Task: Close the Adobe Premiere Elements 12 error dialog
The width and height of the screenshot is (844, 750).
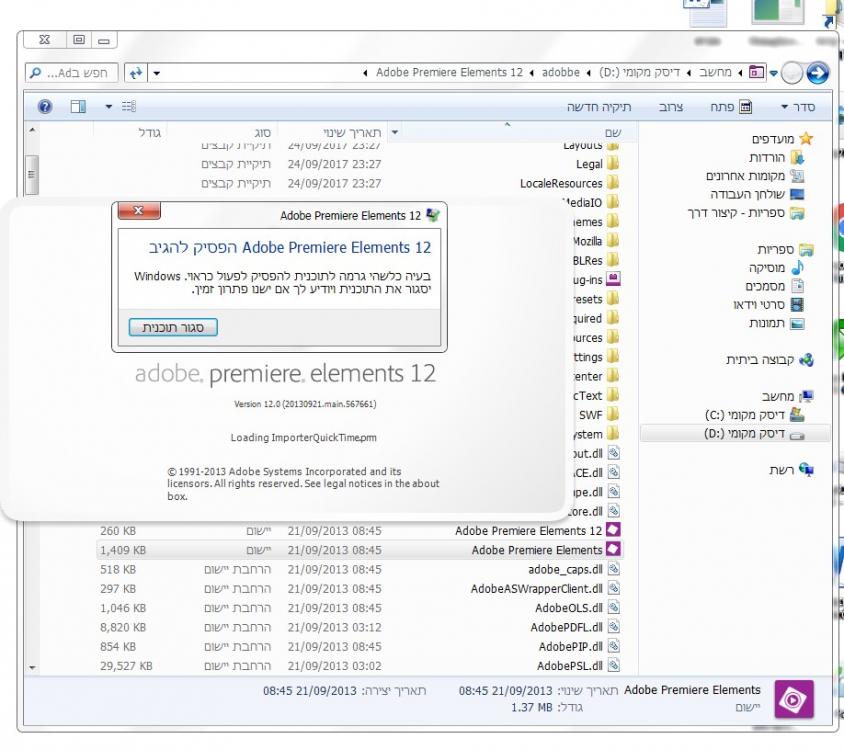Action: point(139,211)
